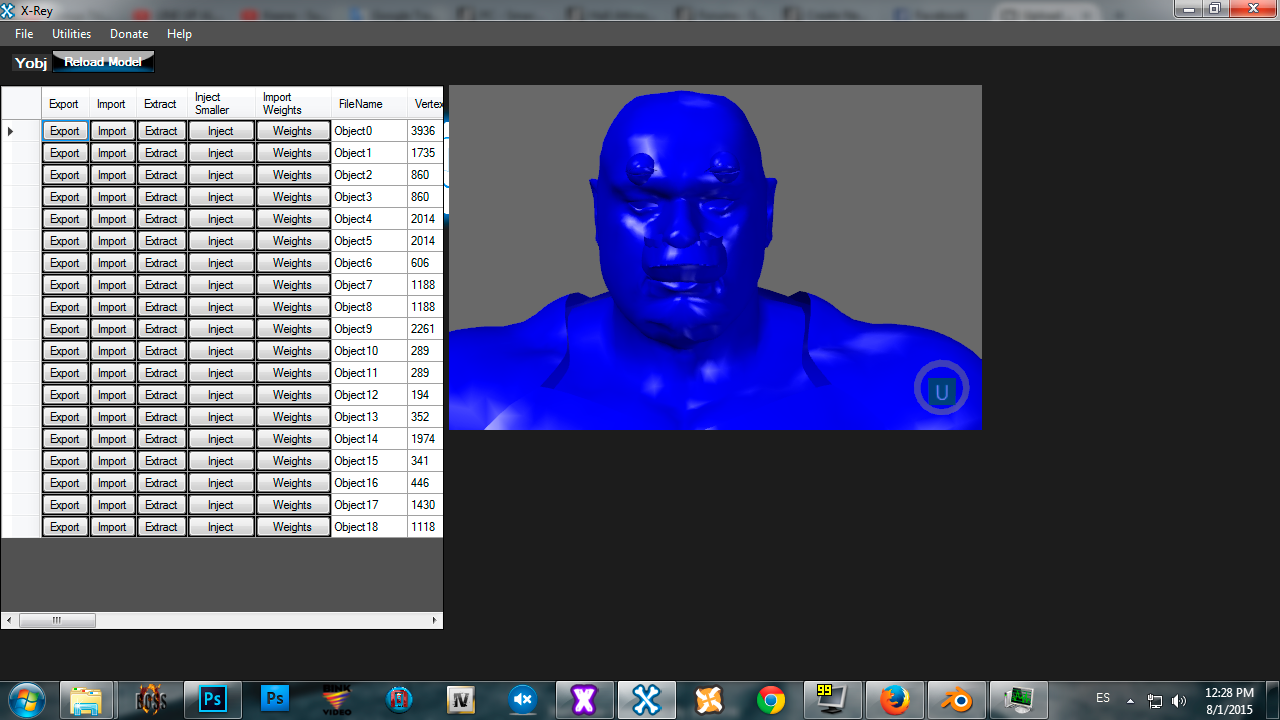Open the File menu
1280x720 pixels.
tap(24, 34)
